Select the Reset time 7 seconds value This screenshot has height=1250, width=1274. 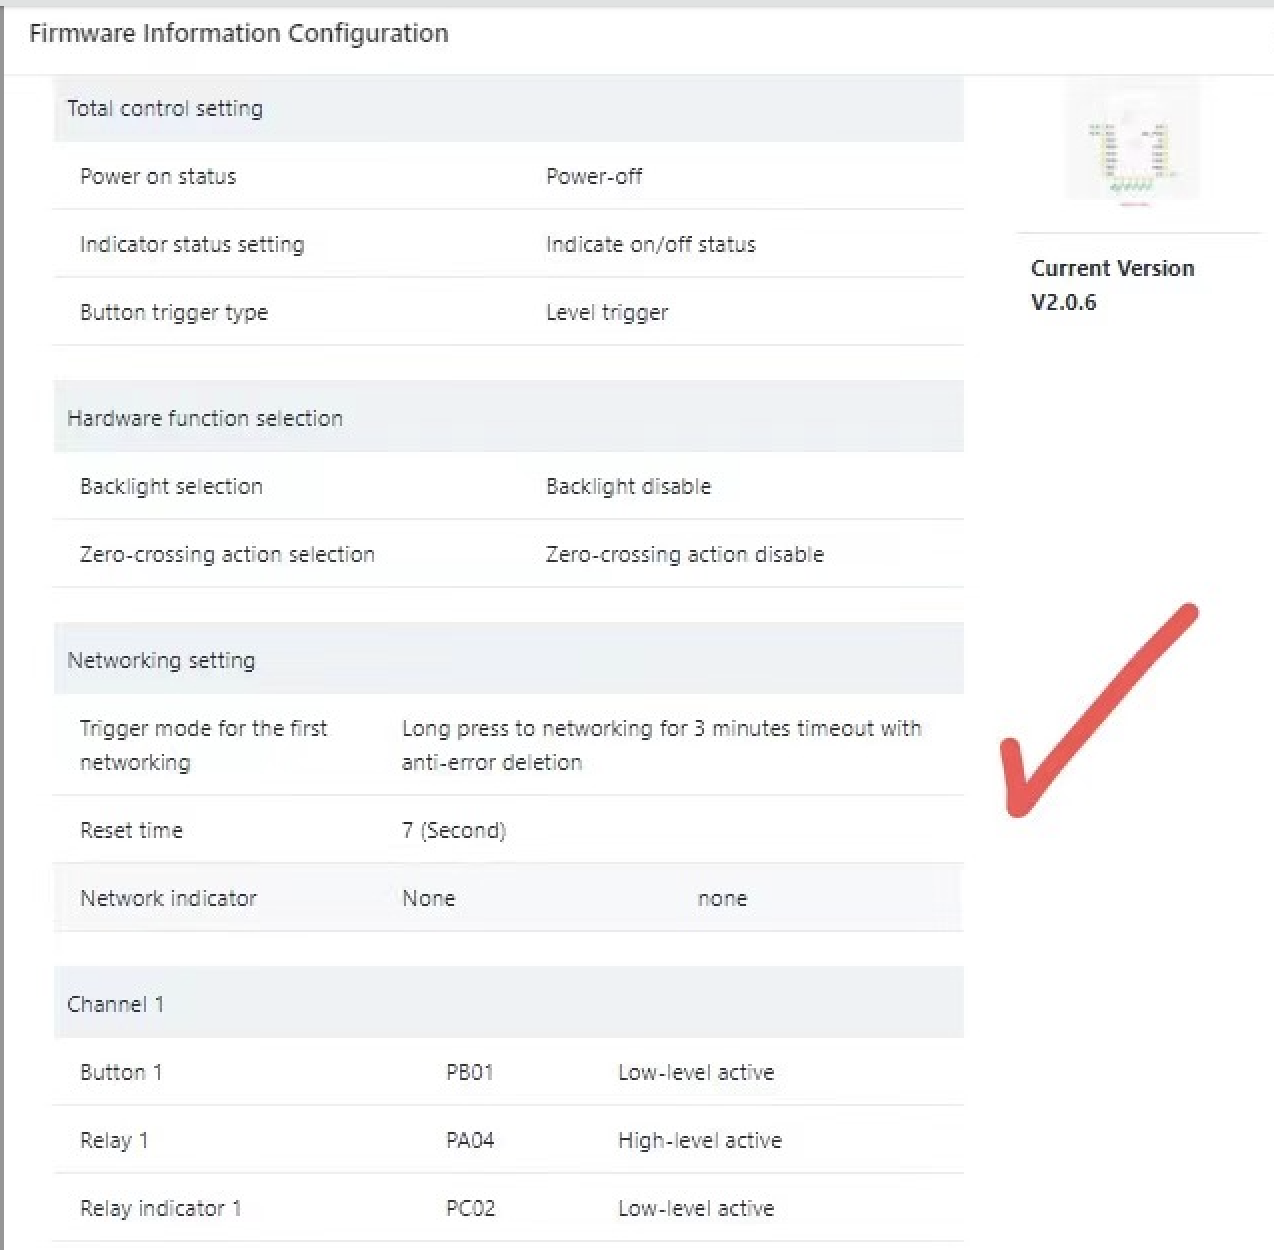453,830
